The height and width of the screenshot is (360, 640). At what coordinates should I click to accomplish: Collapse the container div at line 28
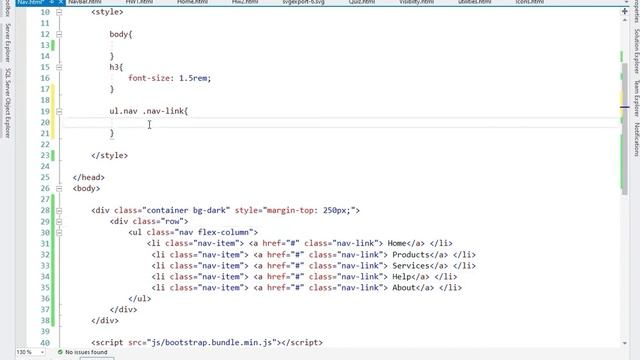[59, 211]
